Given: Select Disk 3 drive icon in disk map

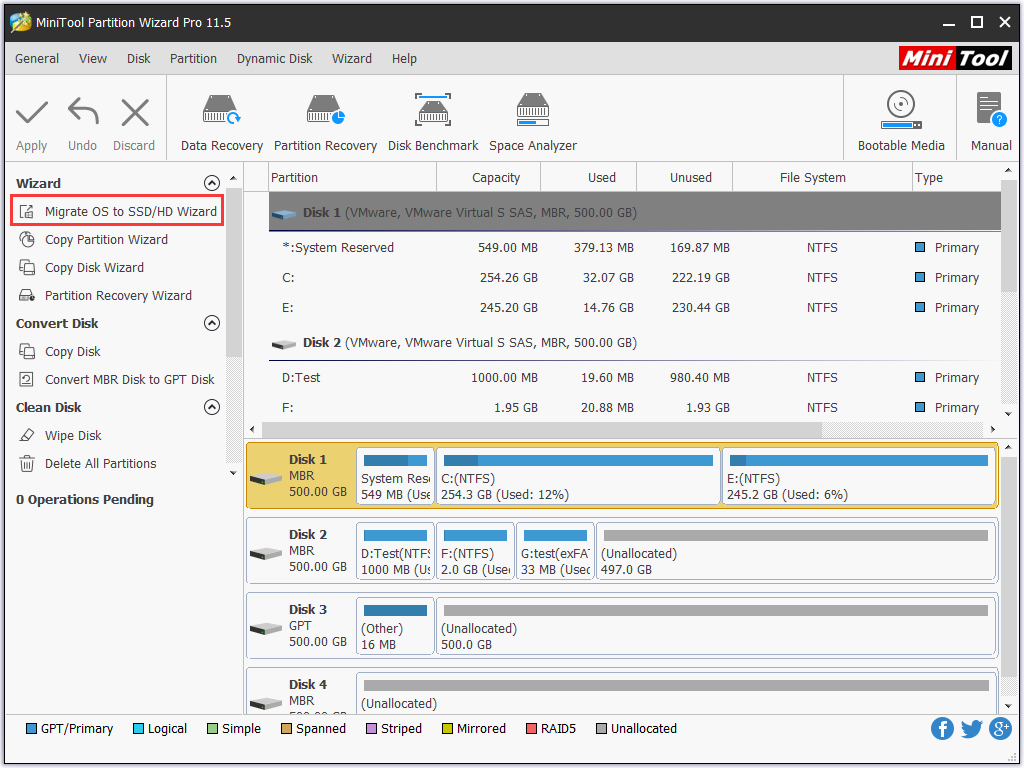Looking at the screenshot, I should tap(266, 628).
